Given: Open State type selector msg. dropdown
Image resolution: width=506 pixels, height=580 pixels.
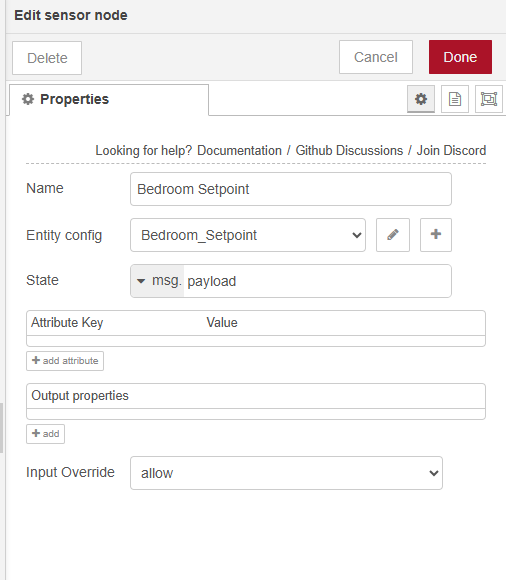Looking at the screenshot, I should [x=158, y=281].
